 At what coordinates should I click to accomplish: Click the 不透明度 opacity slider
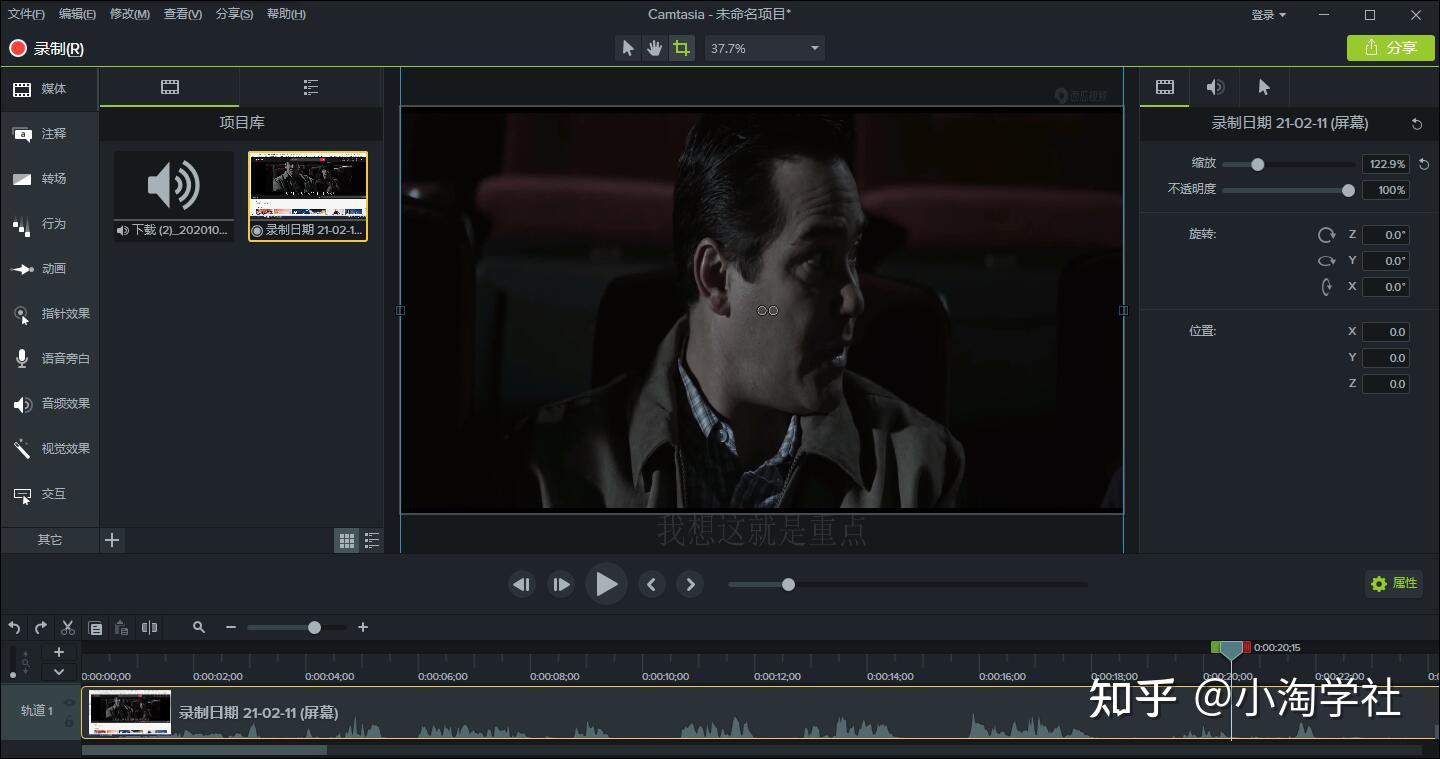[1288, 190]
